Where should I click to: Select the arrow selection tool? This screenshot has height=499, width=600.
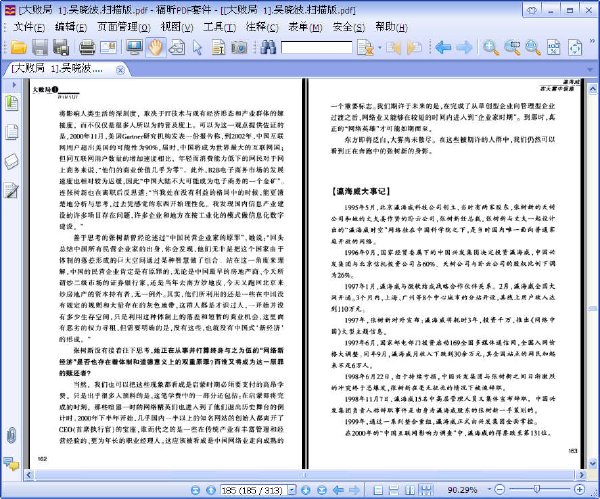click(197, 48)
